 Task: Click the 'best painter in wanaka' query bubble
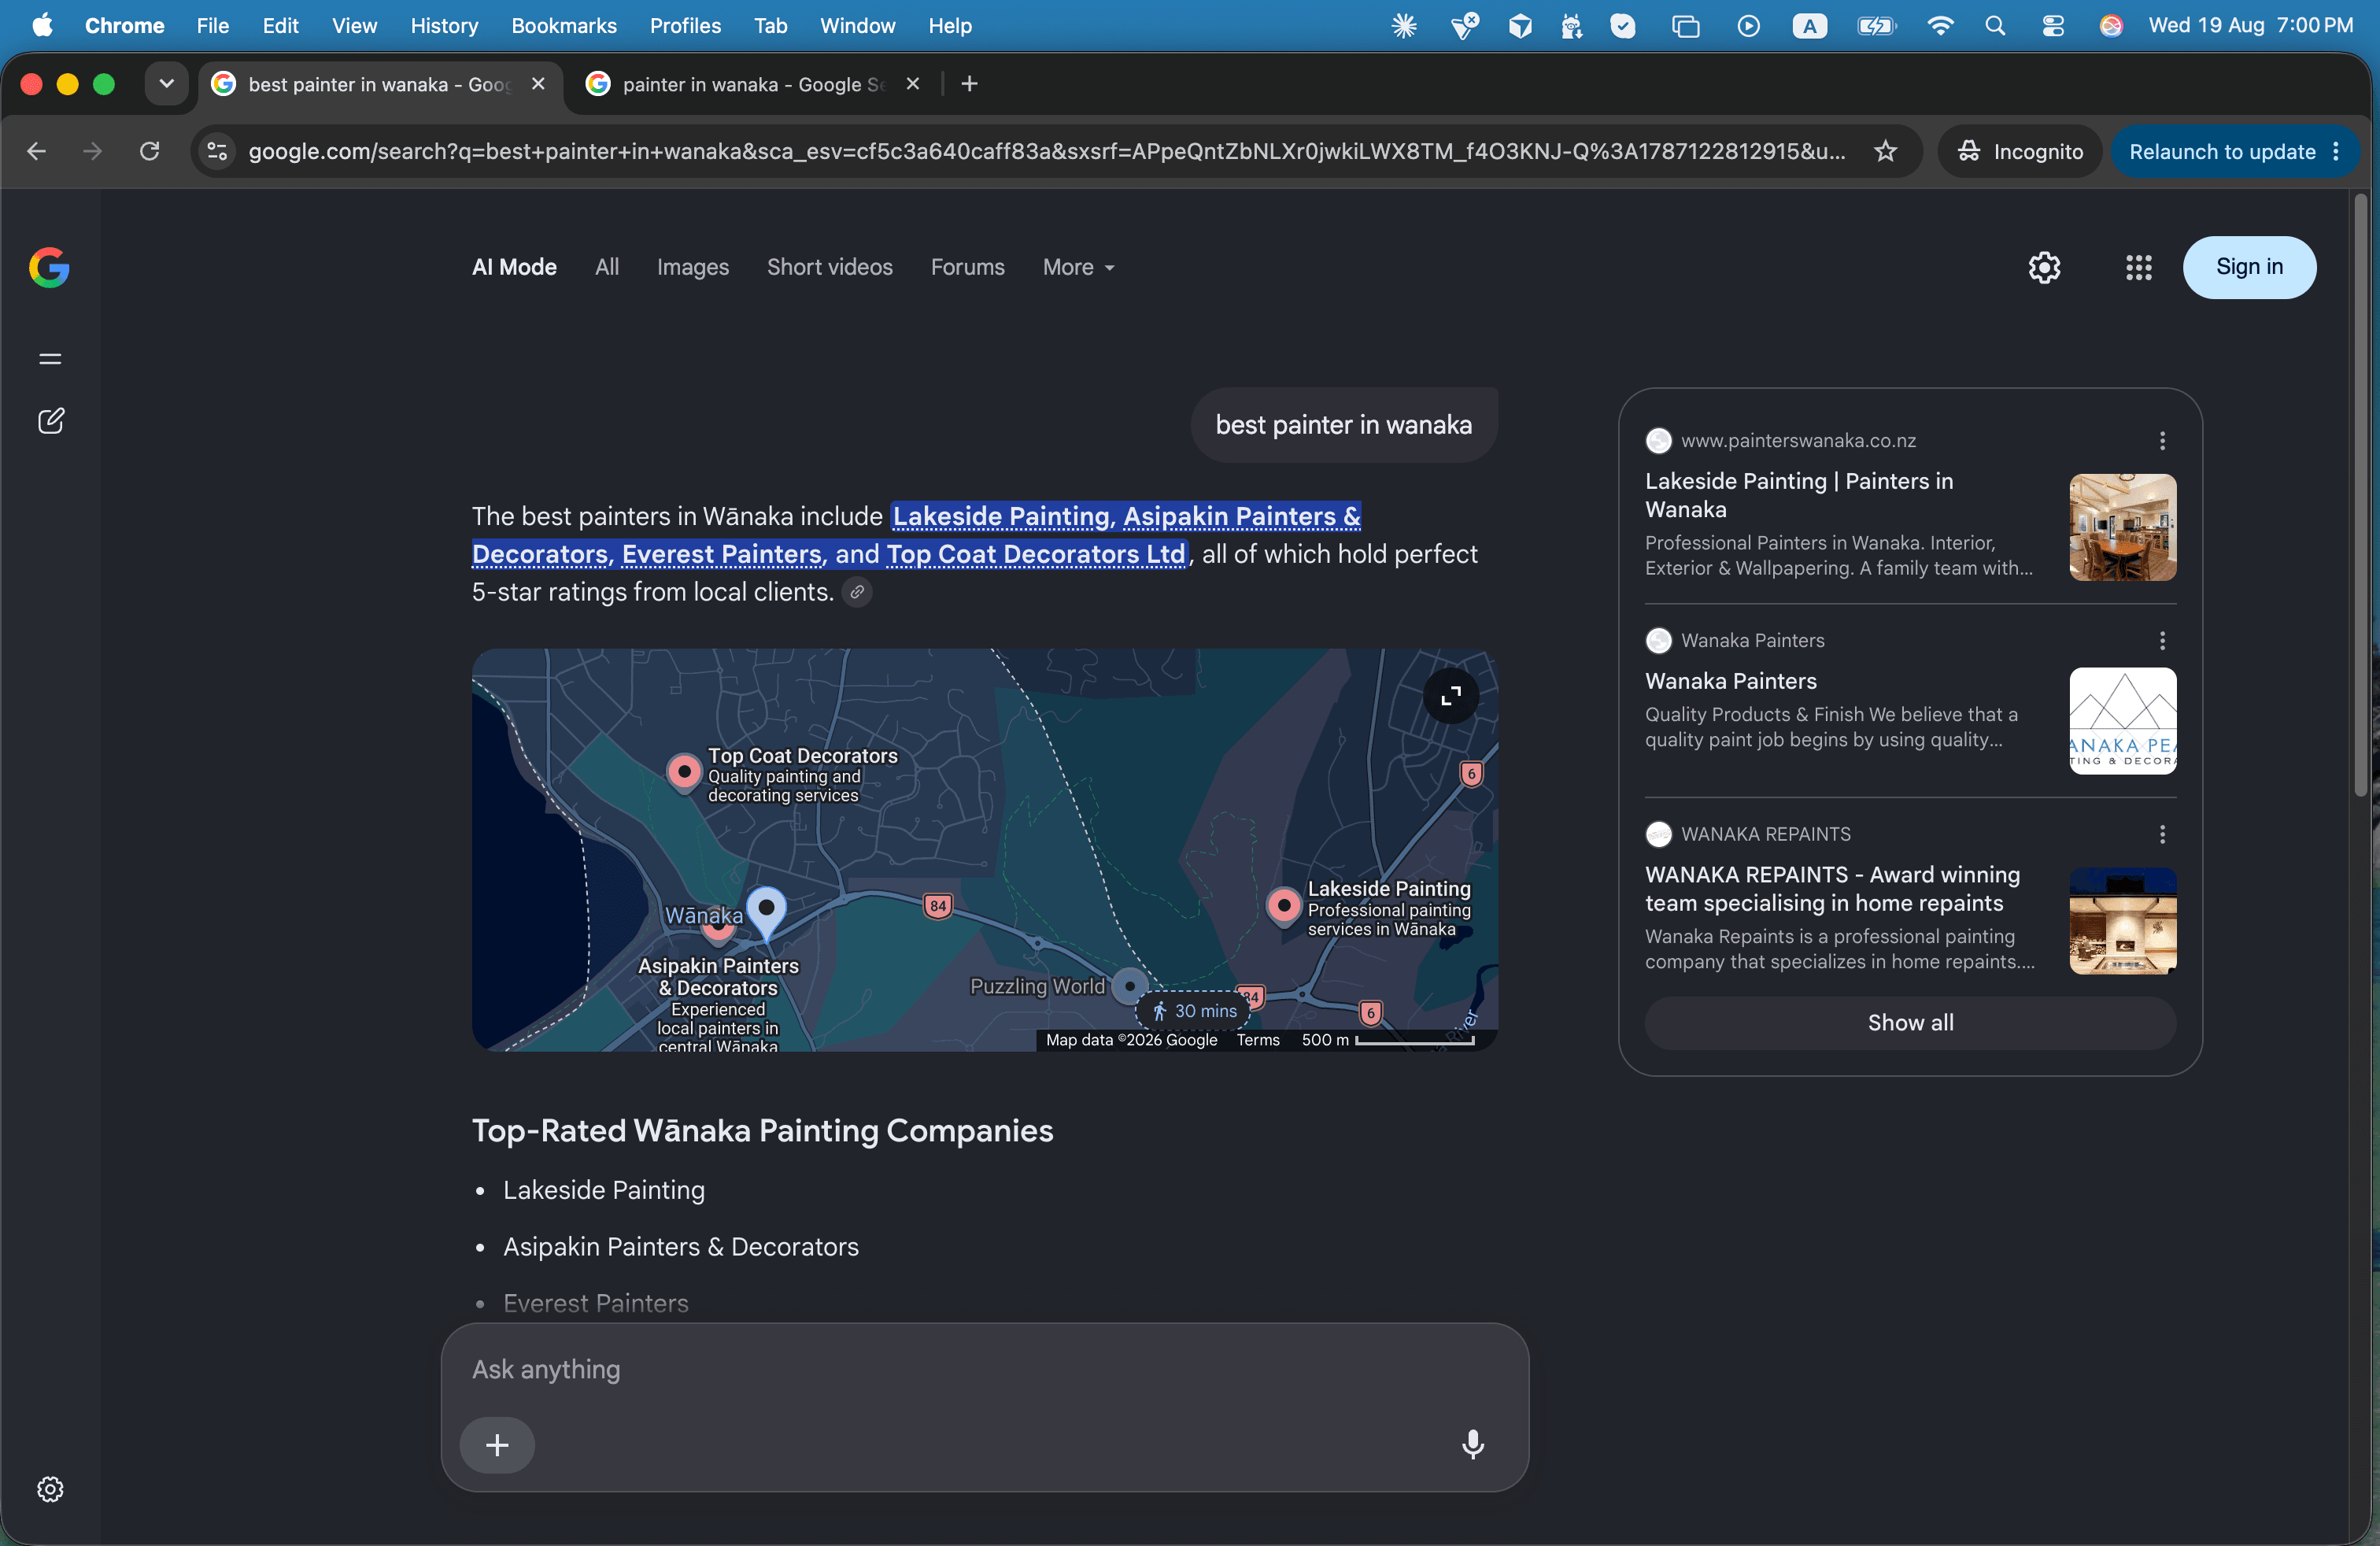[x=1343, y=425]
